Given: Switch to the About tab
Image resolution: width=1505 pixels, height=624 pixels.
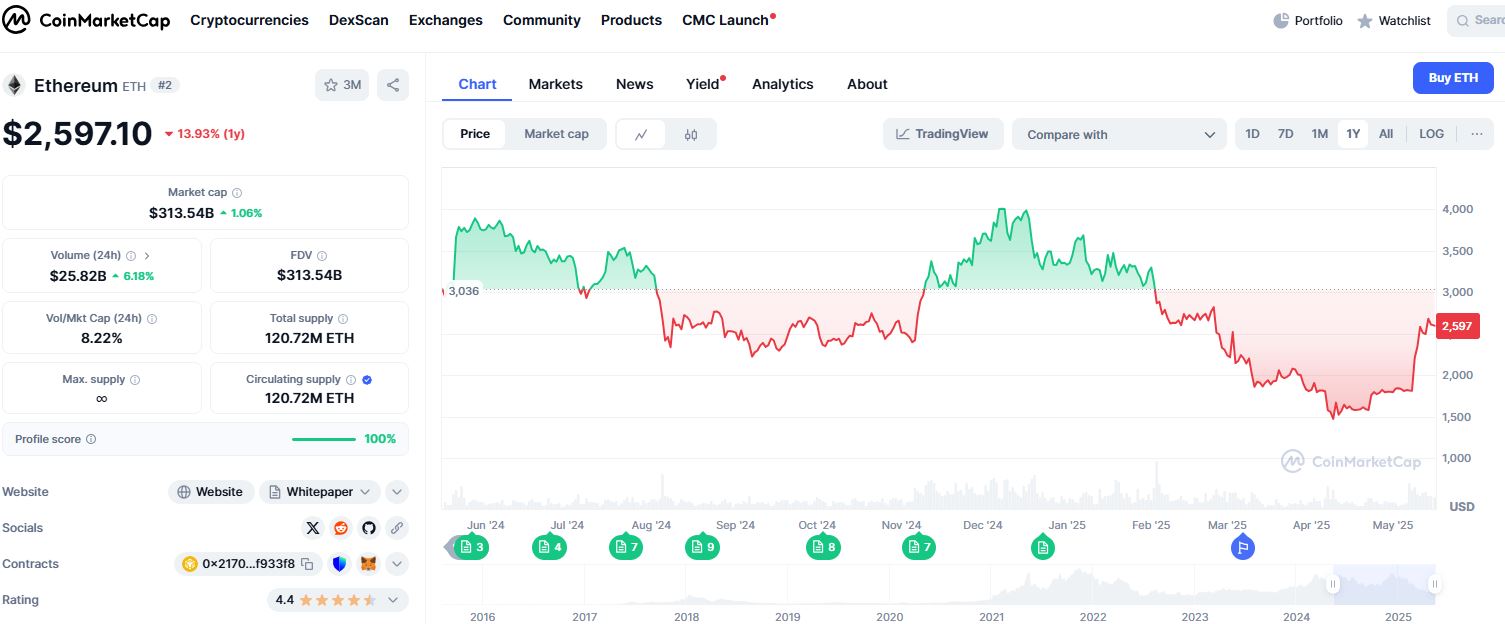Looking at the screenshot, I should [867, 84].
